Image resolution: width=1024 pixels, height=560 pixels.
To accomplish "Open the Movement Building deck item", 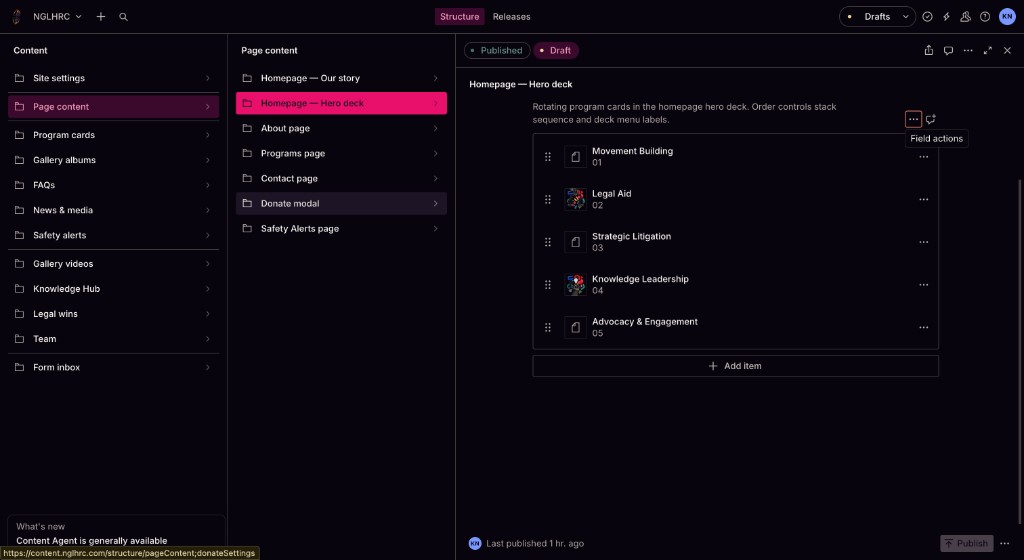I will click(735, 157).
